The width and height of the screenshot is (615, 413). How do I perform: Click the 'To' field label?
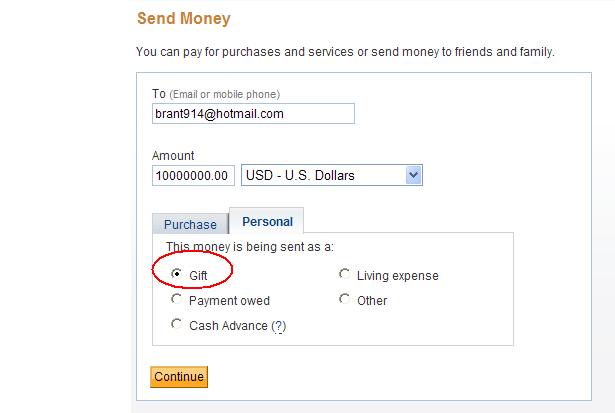(x=158, y=94)
